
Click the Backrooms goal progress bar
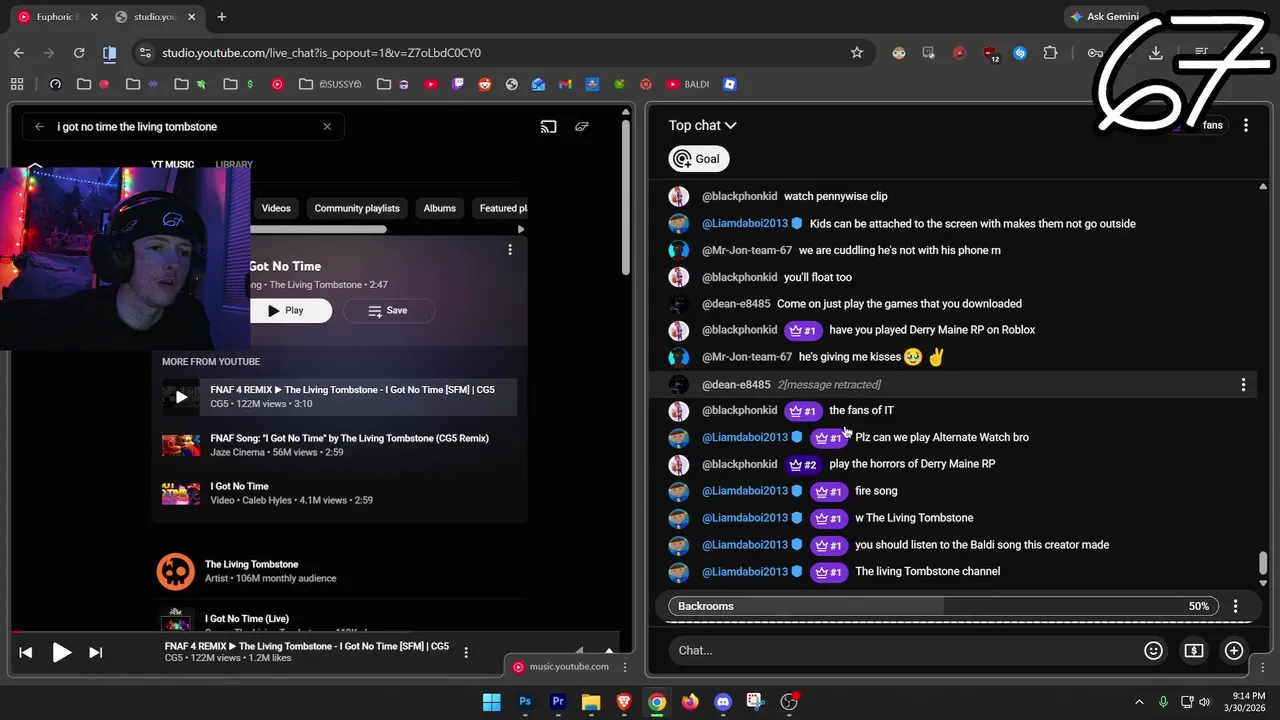point(944,606)
